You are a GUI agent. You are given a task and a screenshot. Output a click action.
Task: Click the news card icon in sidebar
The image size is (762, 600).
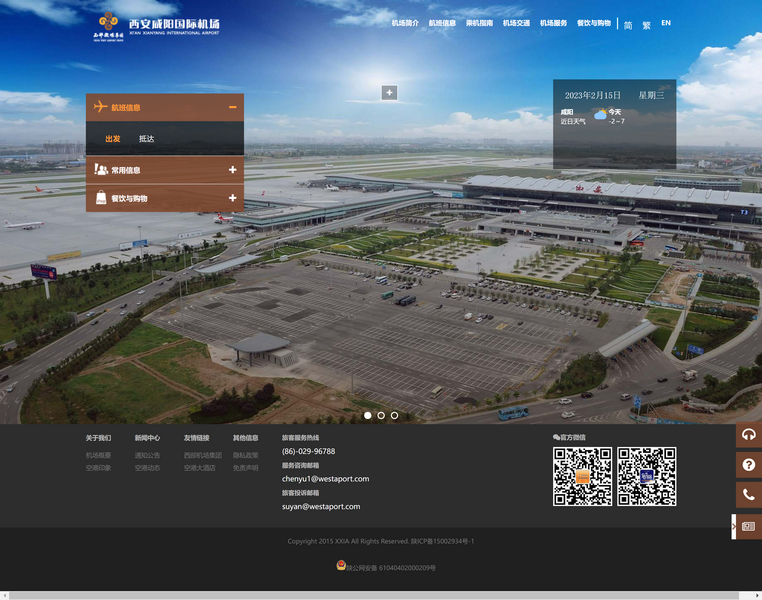[748, 526]
